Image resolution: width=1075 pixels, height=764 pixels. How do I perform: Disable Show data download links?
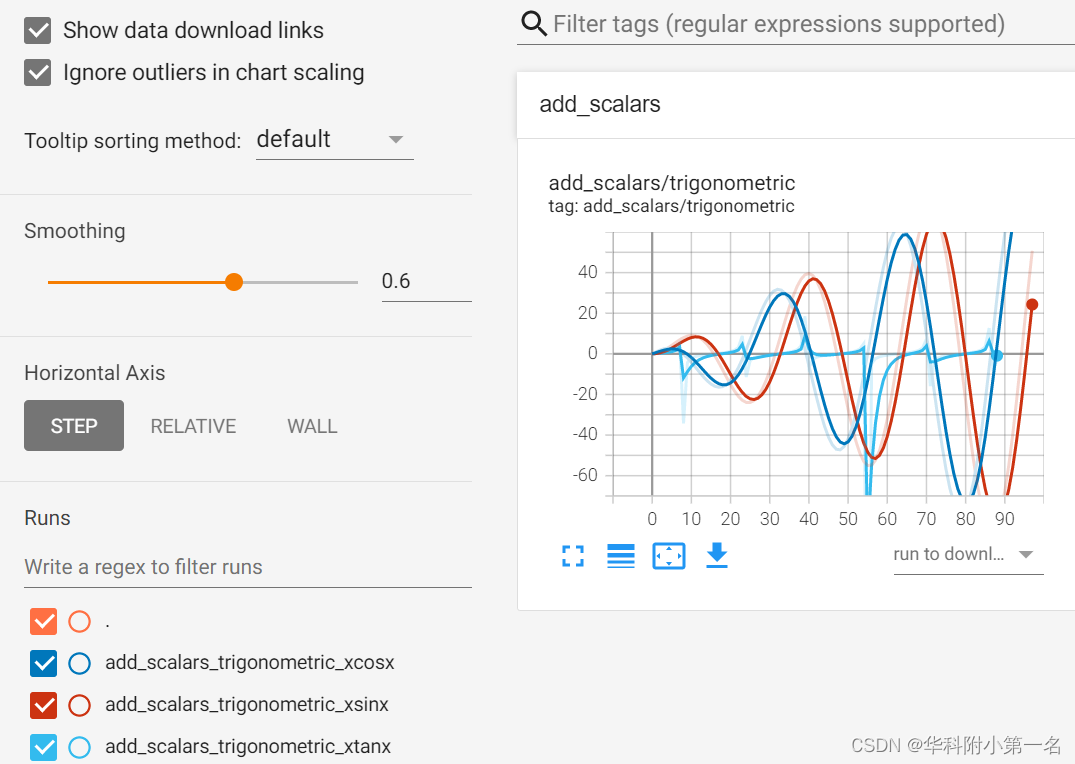click(x=37, y=30)
